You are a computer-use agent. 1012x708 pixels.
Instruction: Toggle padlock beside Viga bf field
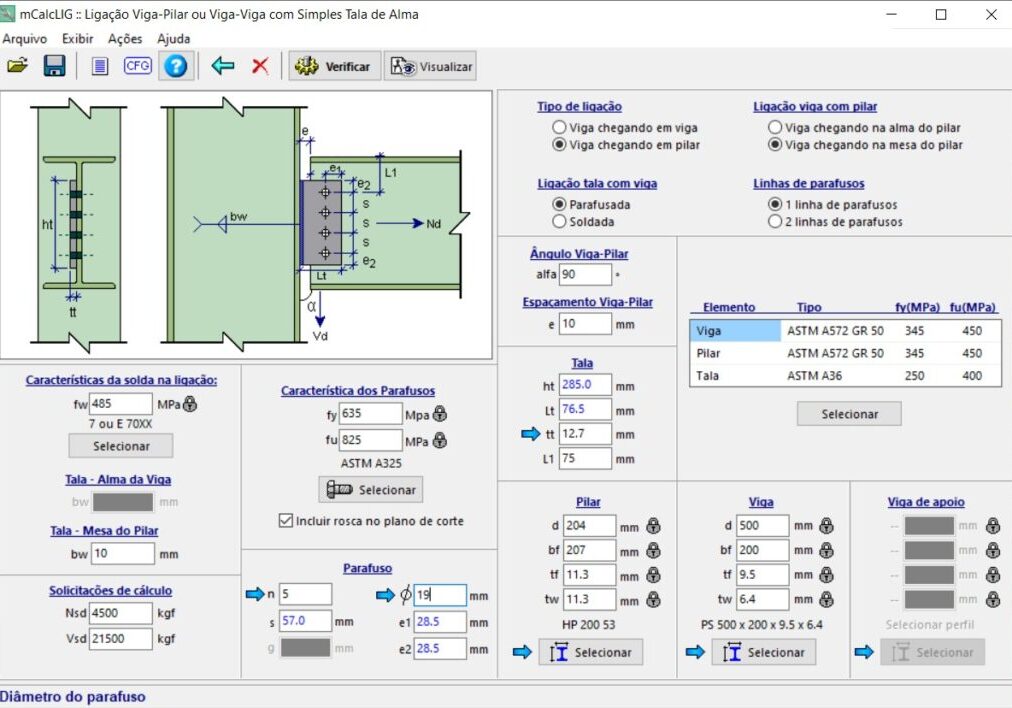pos(826,551)
